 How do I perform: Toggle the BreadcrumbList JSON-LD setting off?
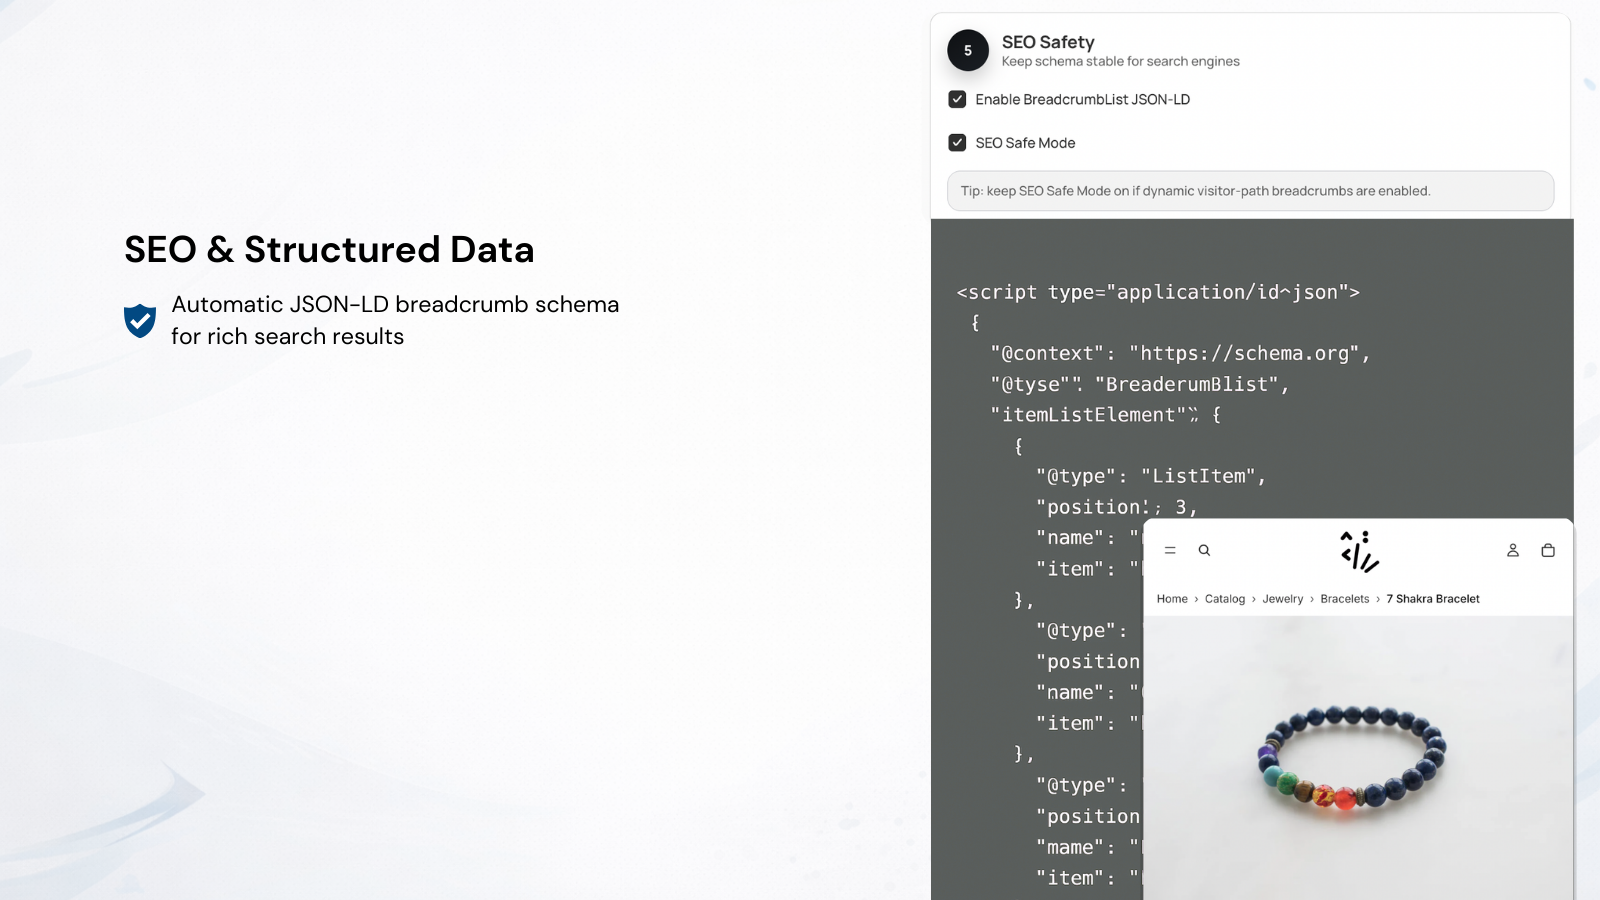click(957, 99)
